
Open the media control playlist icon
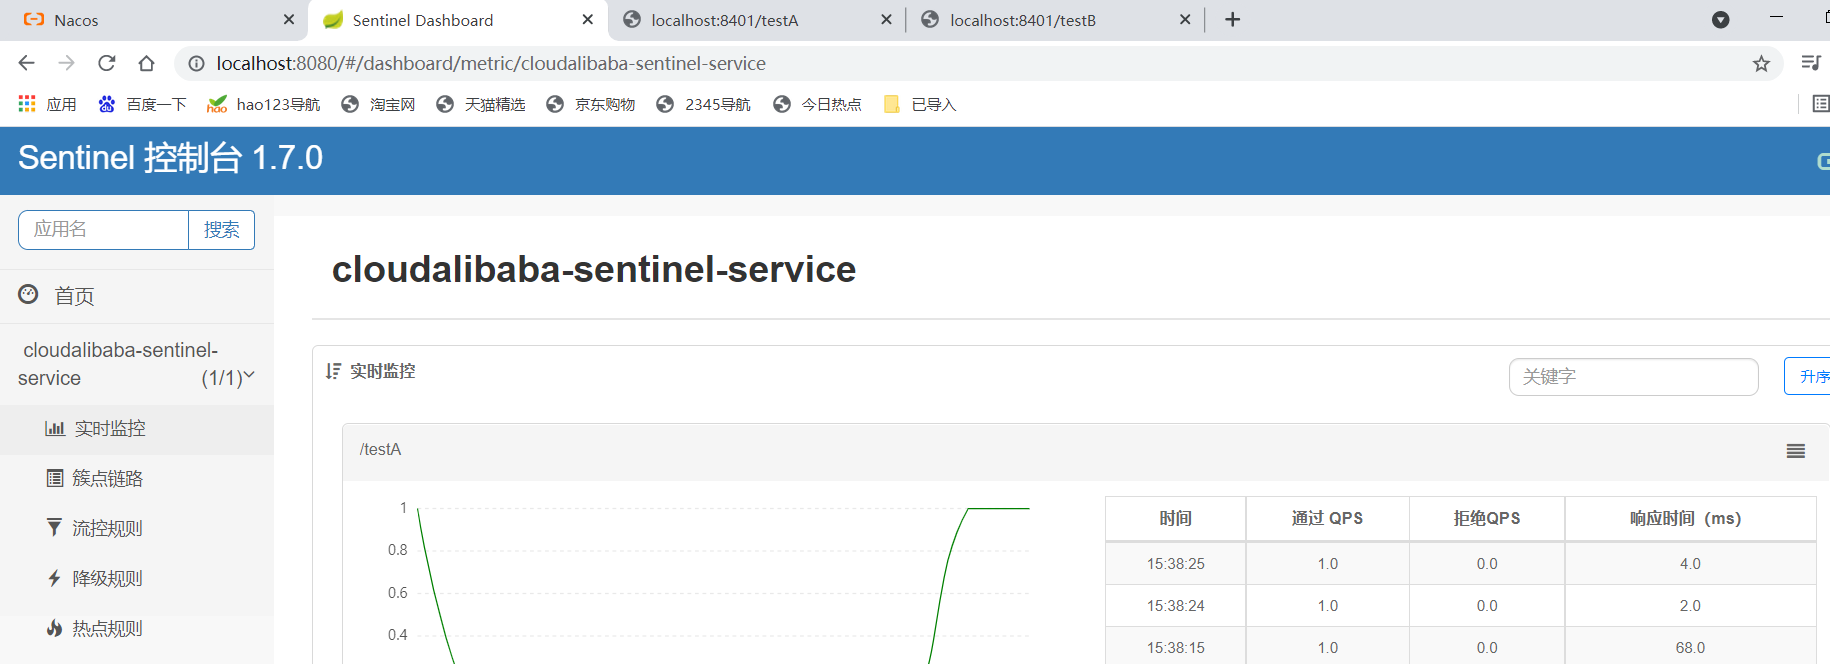(x=1811, y=63)
